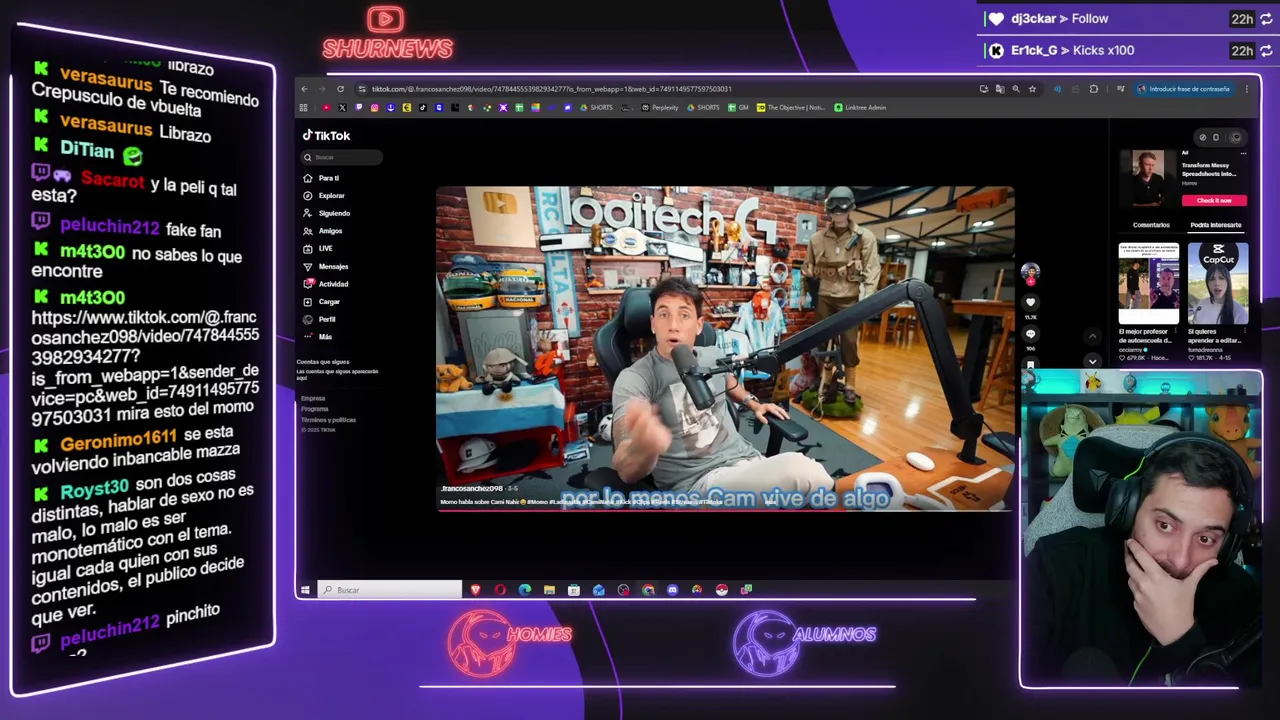
Task: Open the CapCut Si quieres aprender thumbnail
Action: pos(1217,283)
